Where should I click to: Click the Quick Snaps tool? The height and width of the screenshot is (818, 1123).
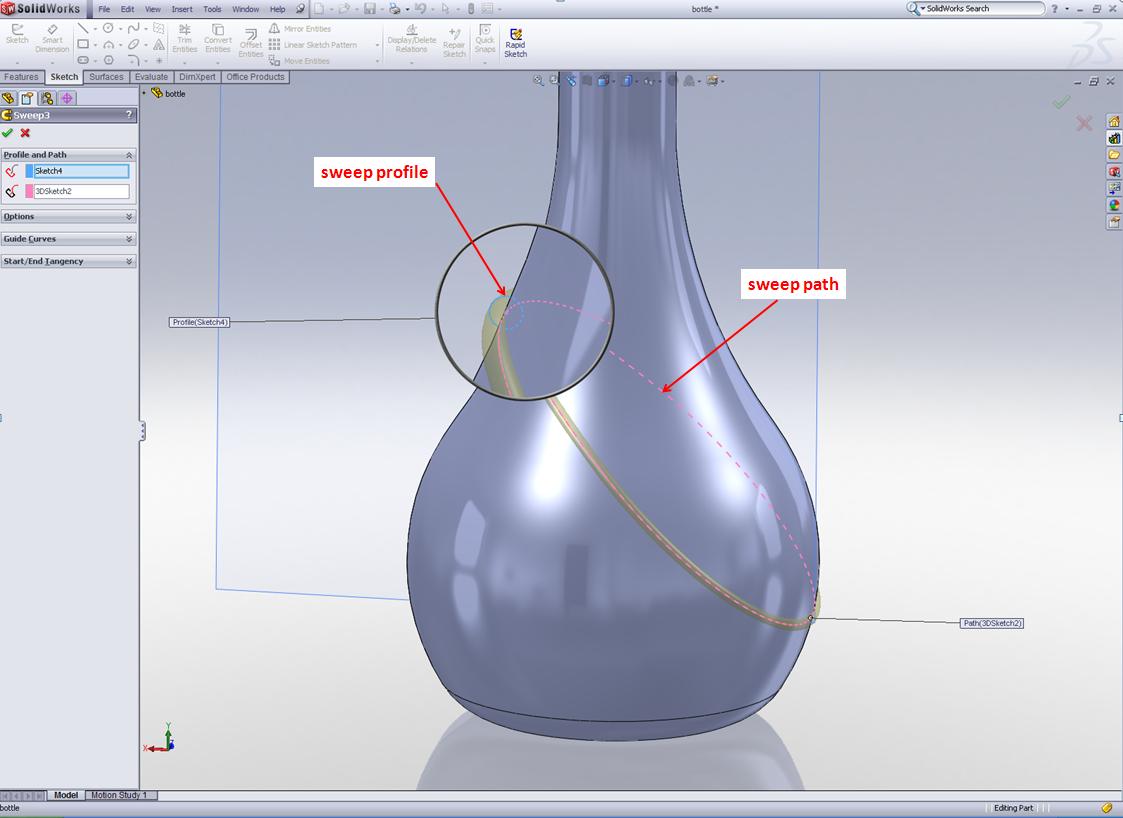pyautogui.click(x=485, y=39)
